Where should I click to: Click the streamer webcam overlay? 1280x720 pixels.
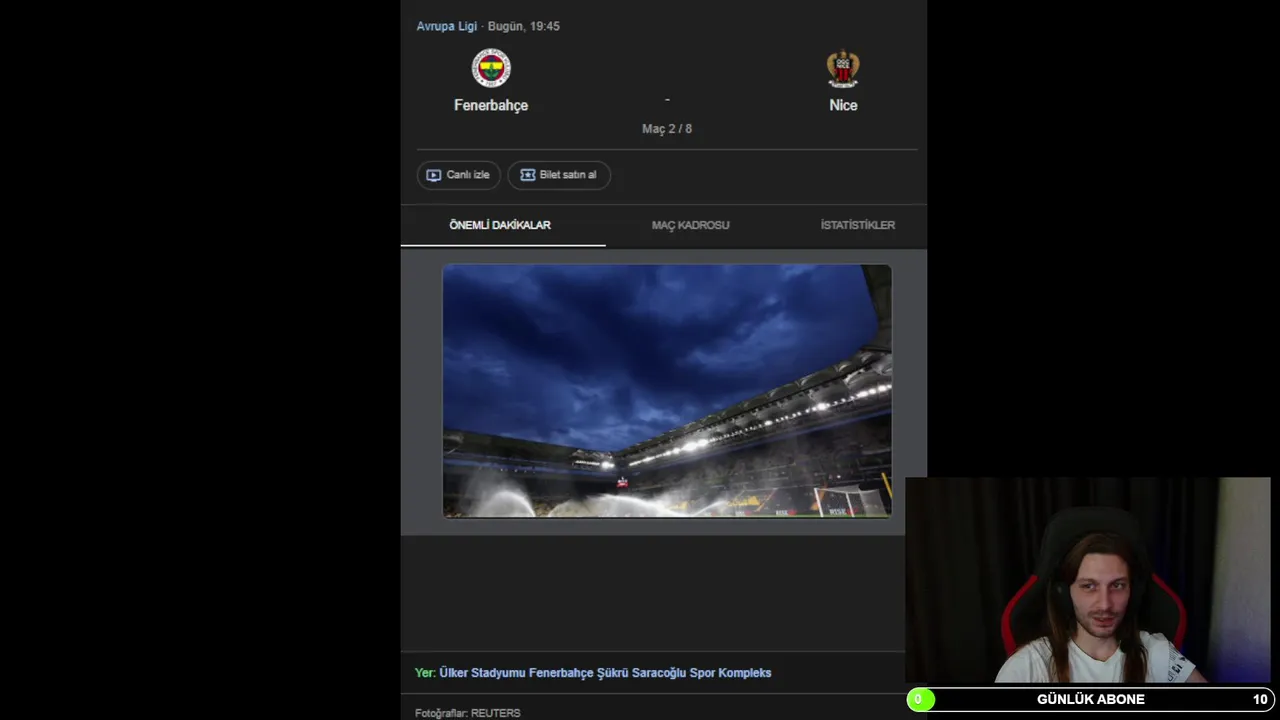pyautogui.click(x=1088, y=581)
